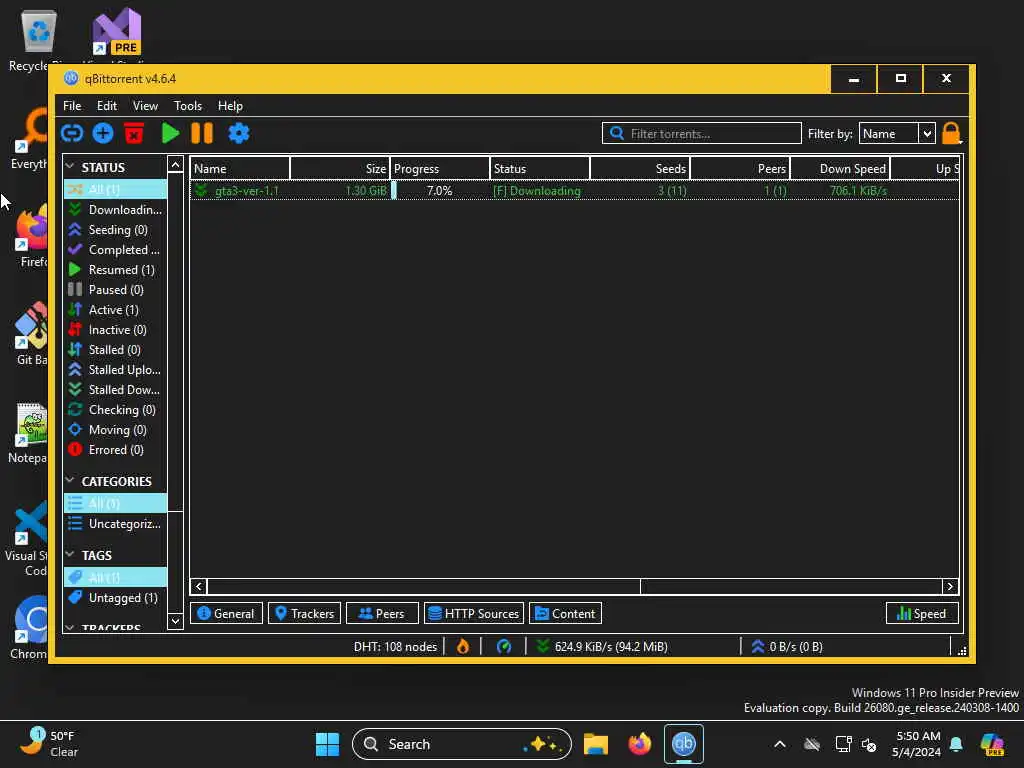Toggle the Speed graph button

[921, 613]
